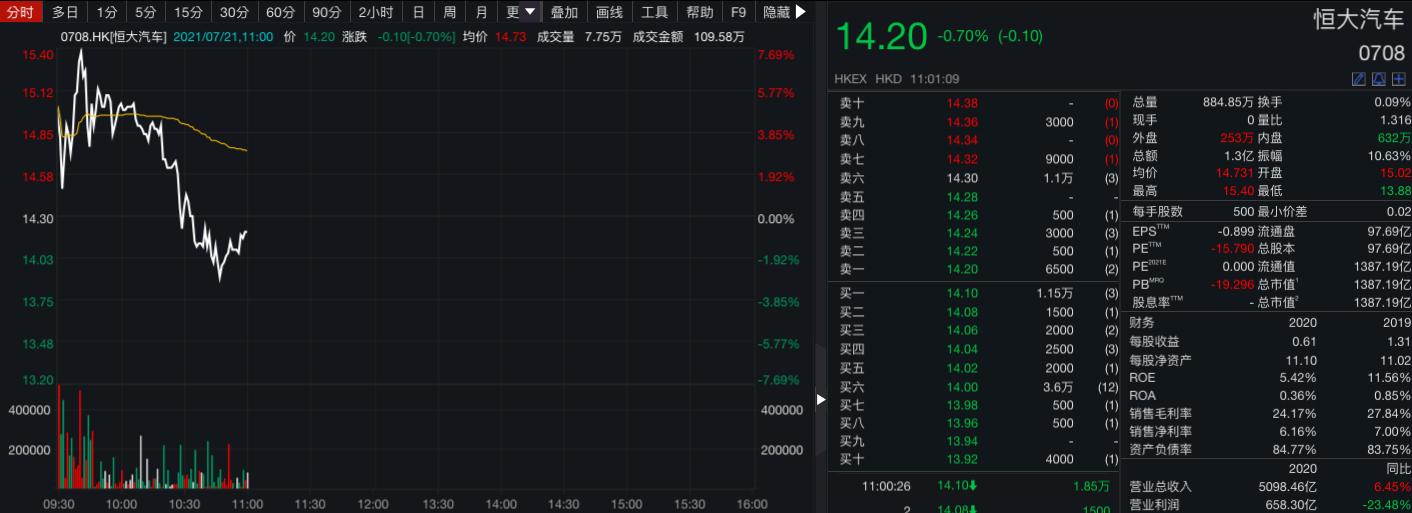Open the 帮助 help menu
The height and width of the screenshot is (513, 1412).
pyautogui.click(x=699, y=12)
